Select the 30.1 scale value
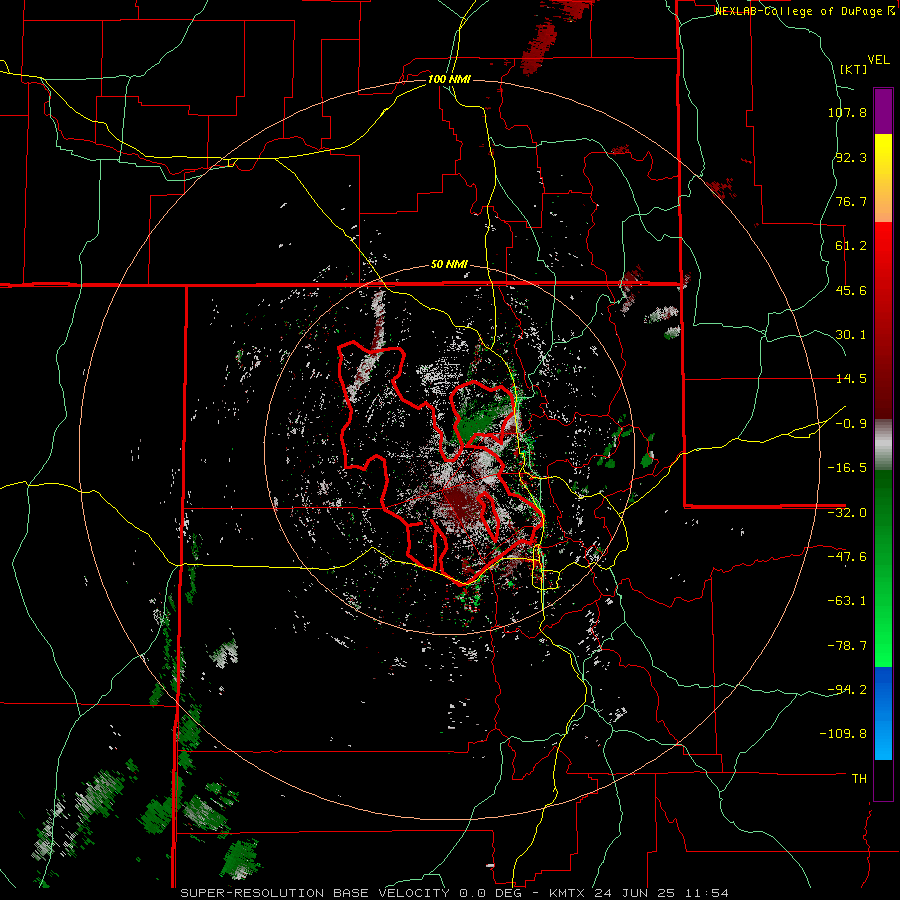900x900 pixels. (x=851, y=335)
